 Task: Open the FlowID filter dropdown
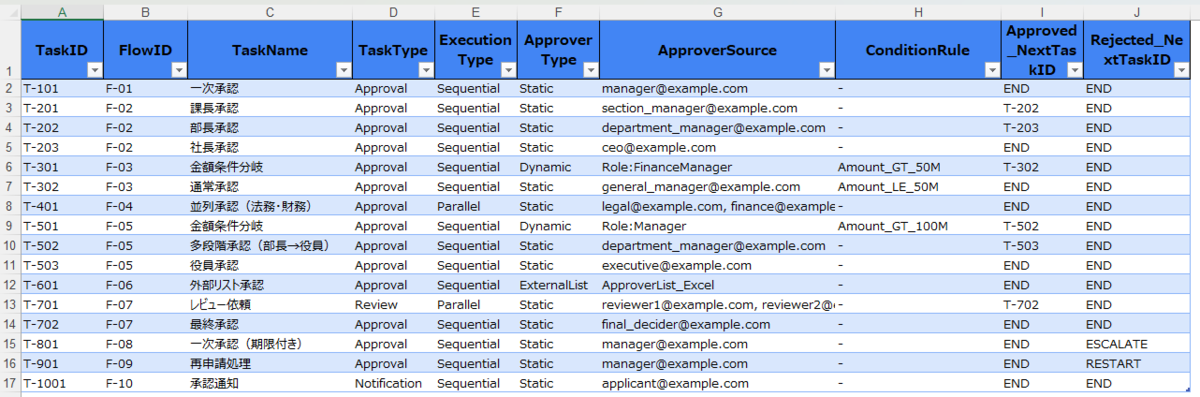click(x=179, y=71)
